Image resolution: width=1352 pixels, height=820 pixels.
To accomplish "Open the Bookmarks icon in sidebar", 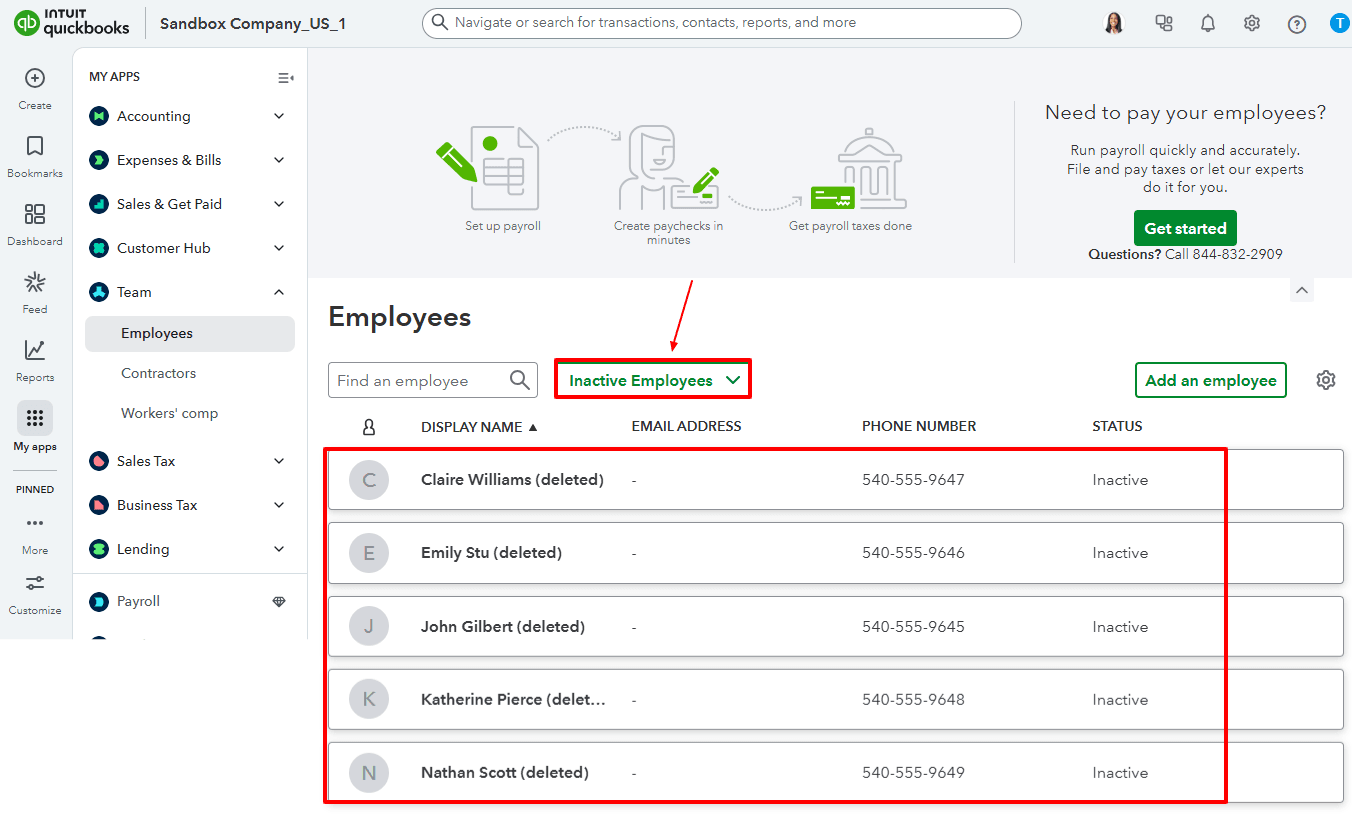I will coord(35,147).
